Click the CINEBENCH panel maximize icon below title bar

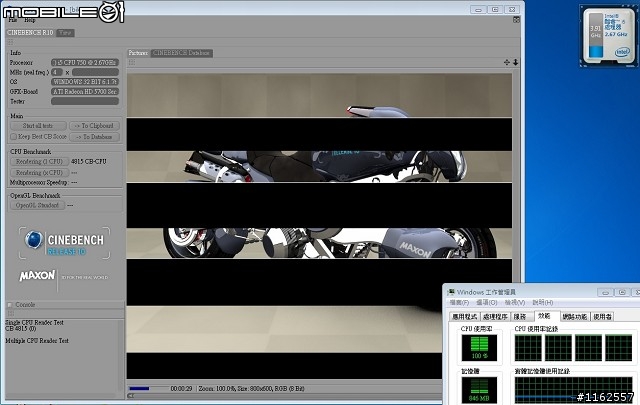pos(516,20)
